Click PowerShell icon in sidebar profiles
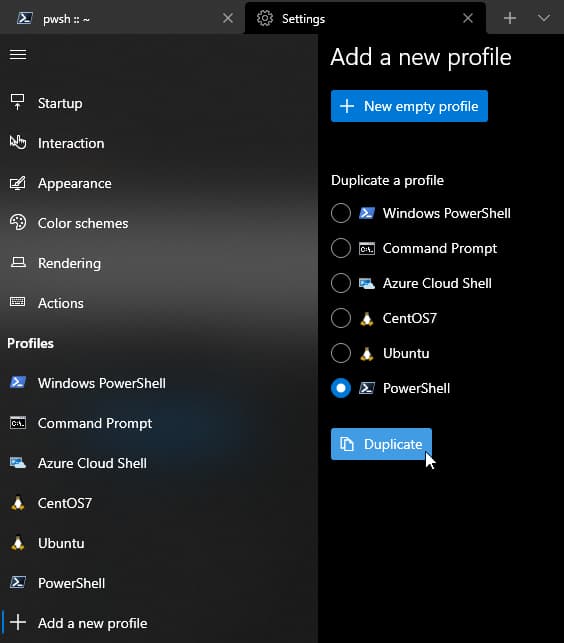The height and width of the screenshot is (643, 564). coord(18,583)
